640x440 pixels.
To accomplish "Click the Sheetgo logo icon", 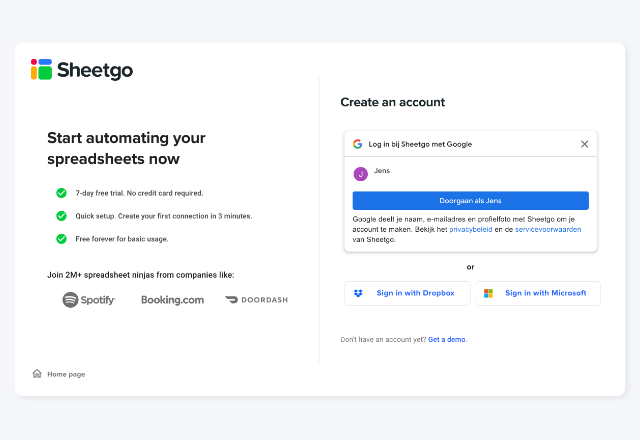I will click(x=41, y=69).
